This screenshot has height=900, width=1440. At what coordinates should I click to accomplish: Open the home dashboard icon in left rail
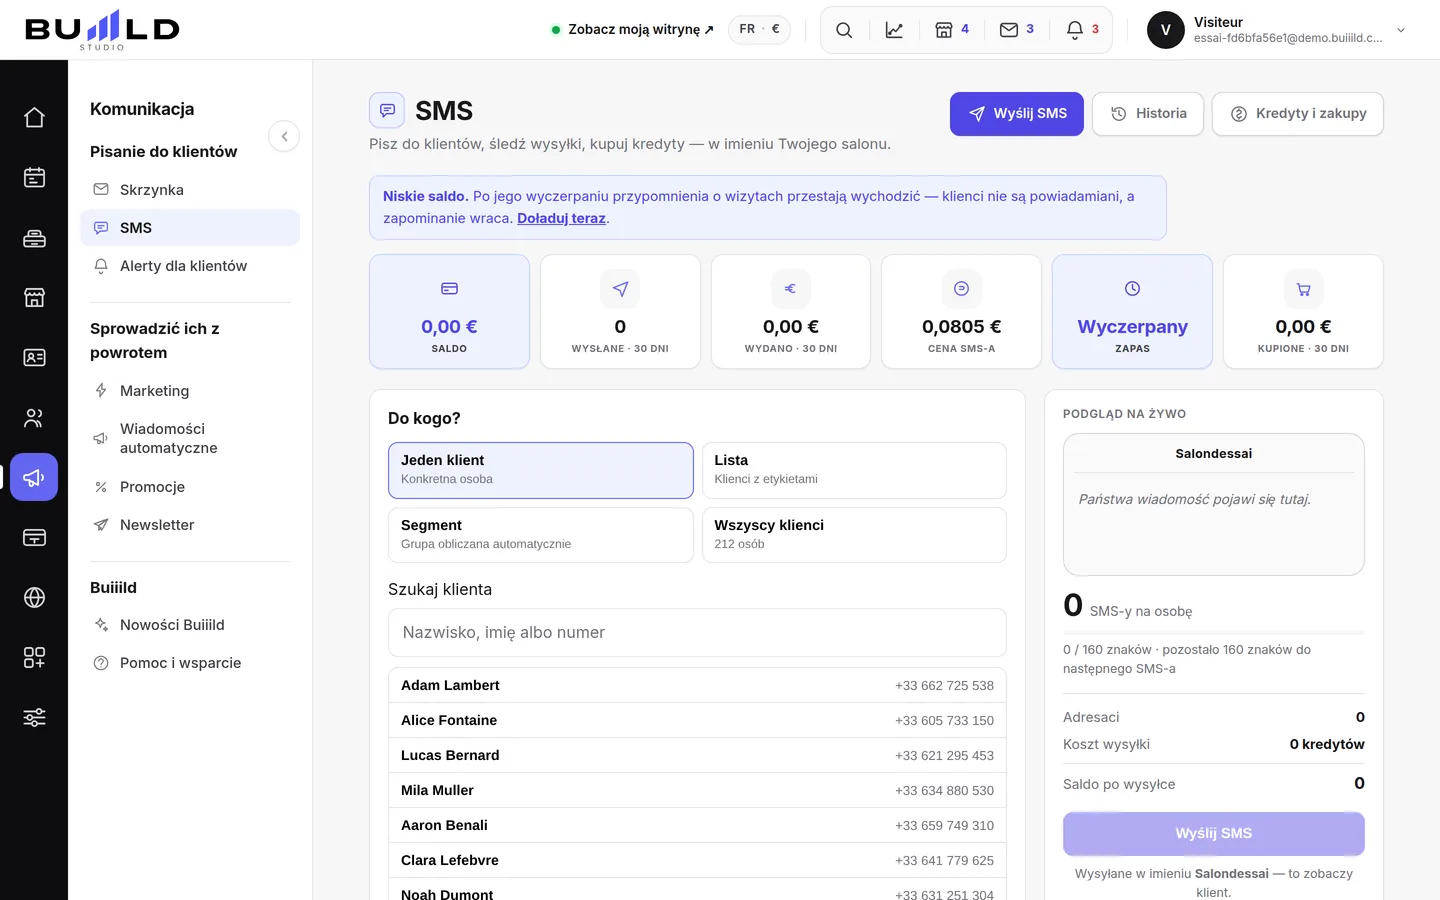pos(34,117)
